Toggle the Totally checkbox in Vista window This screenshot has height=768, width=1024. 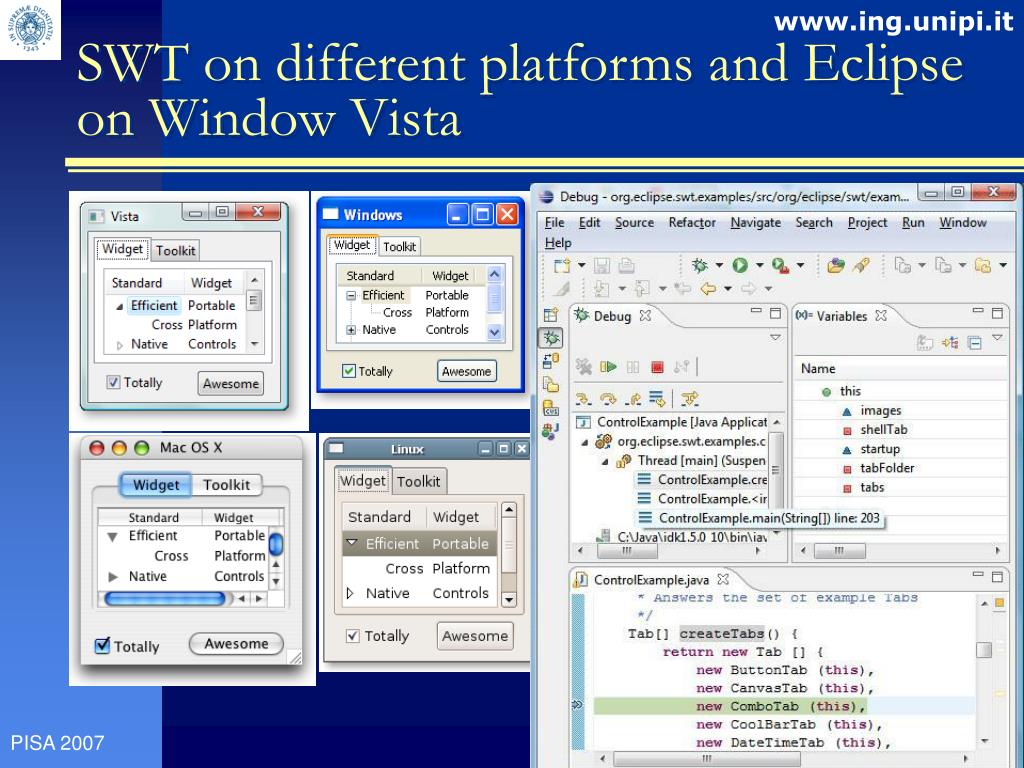[x=114, y=382]
